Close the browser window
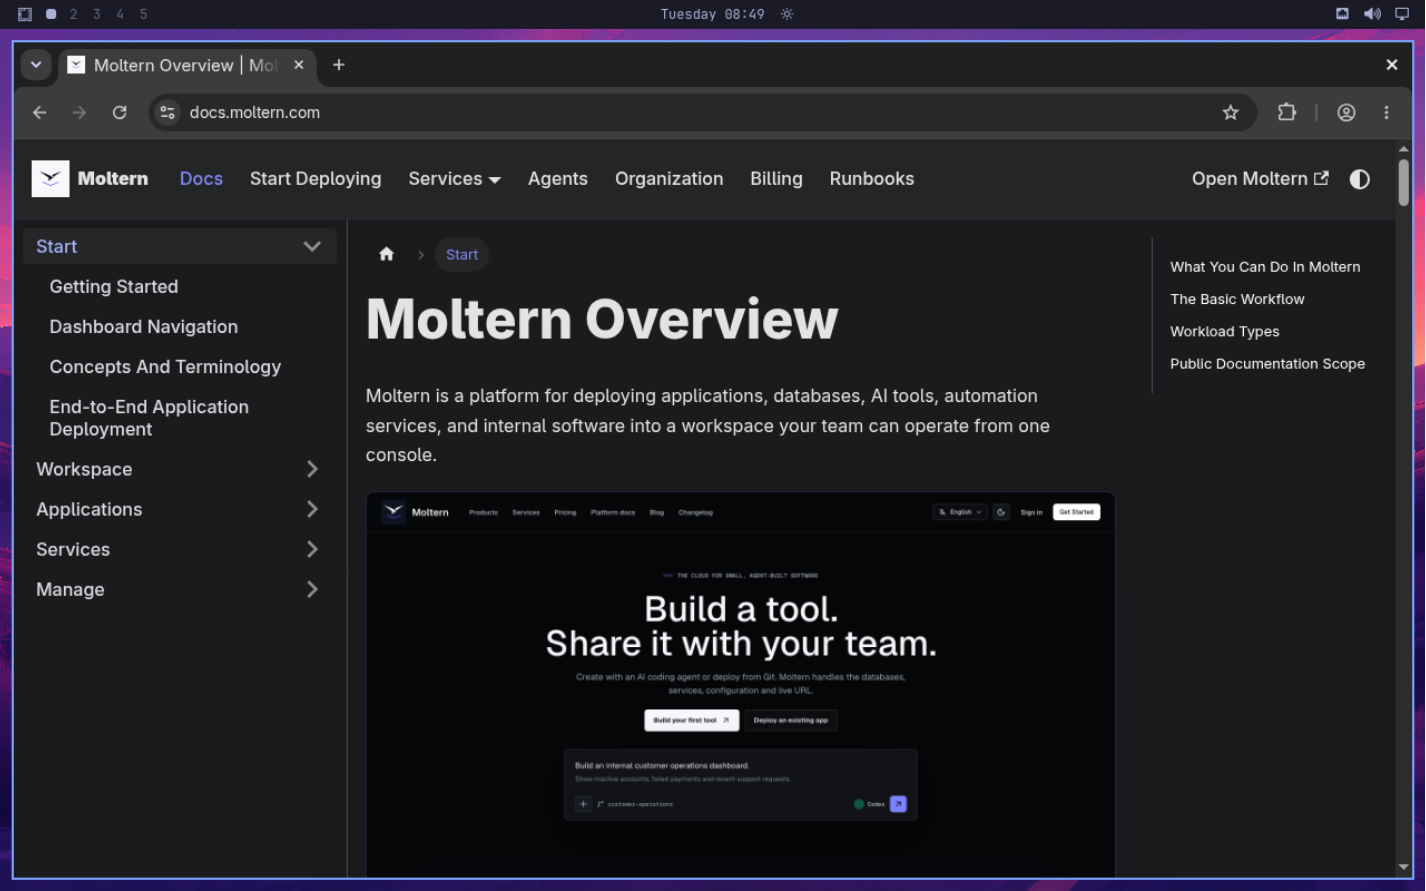The height and width of the screenshot is (891, 1426). pos(1391,65)
